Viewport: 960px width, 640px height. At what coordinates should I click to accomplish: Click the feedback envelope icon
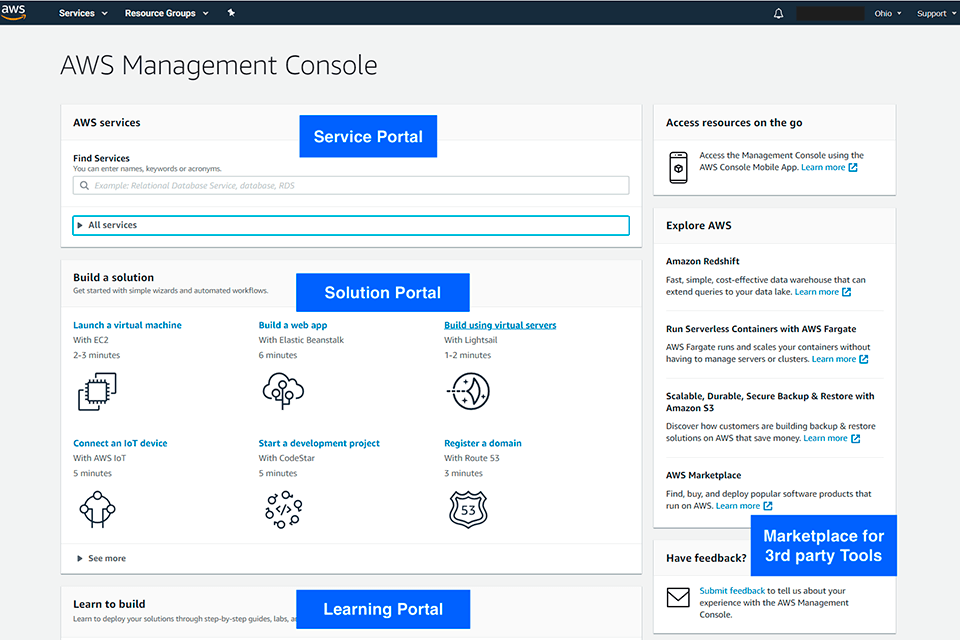[x=678, y=597]
